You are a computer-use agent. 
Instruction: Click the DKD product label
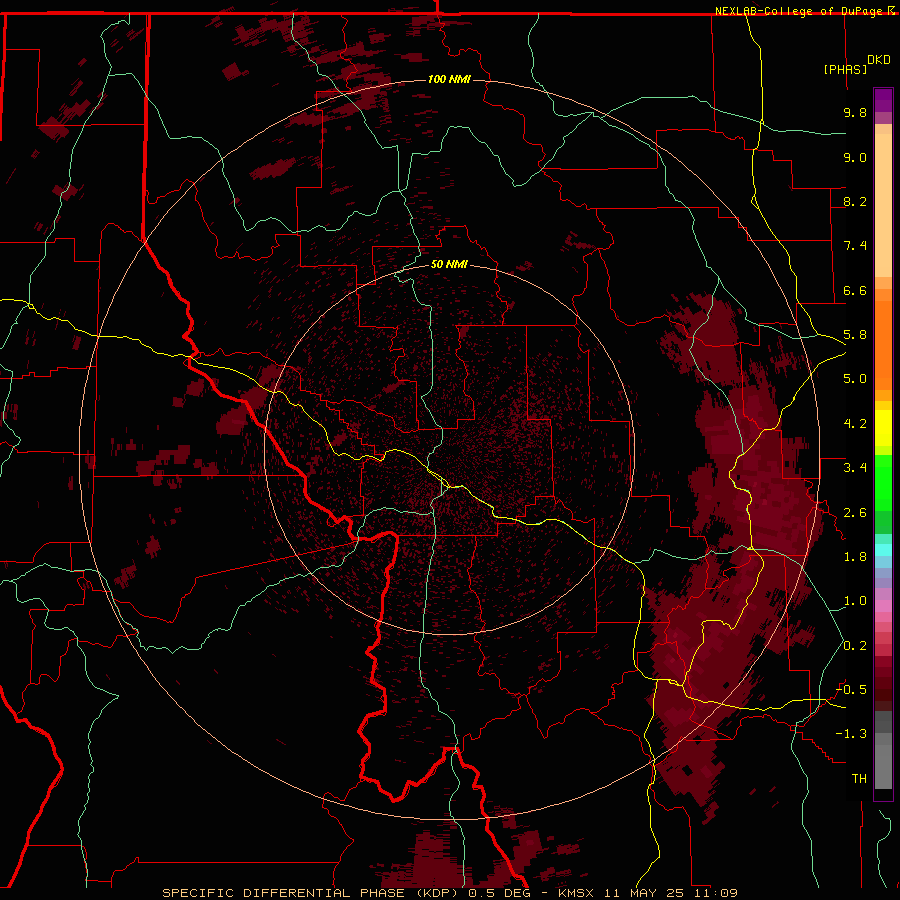[879, 60]
